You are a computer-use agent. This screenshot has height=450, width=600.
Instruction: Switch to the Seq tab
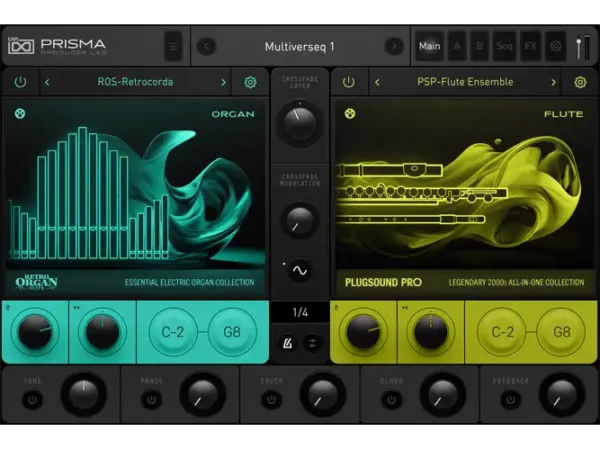tap(504, 46)
